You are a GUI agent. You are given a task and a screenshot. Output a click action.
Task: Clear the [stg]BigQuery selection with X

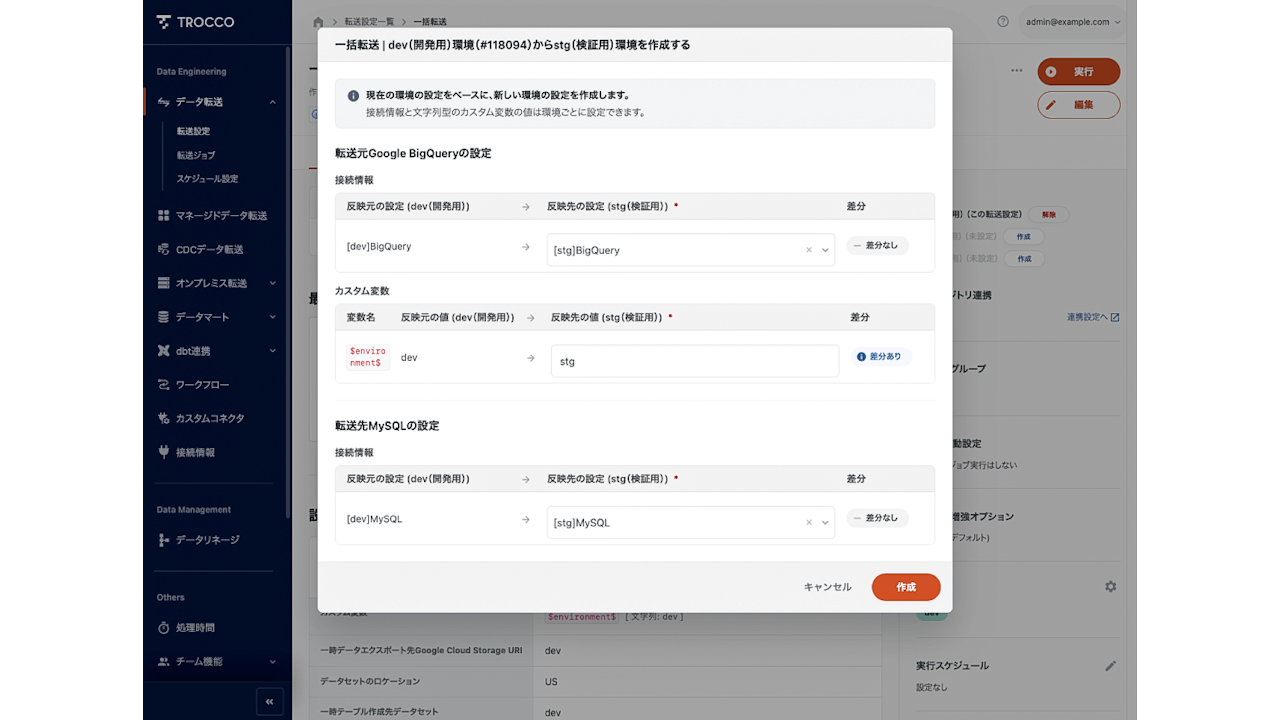(x=809, y=250)
